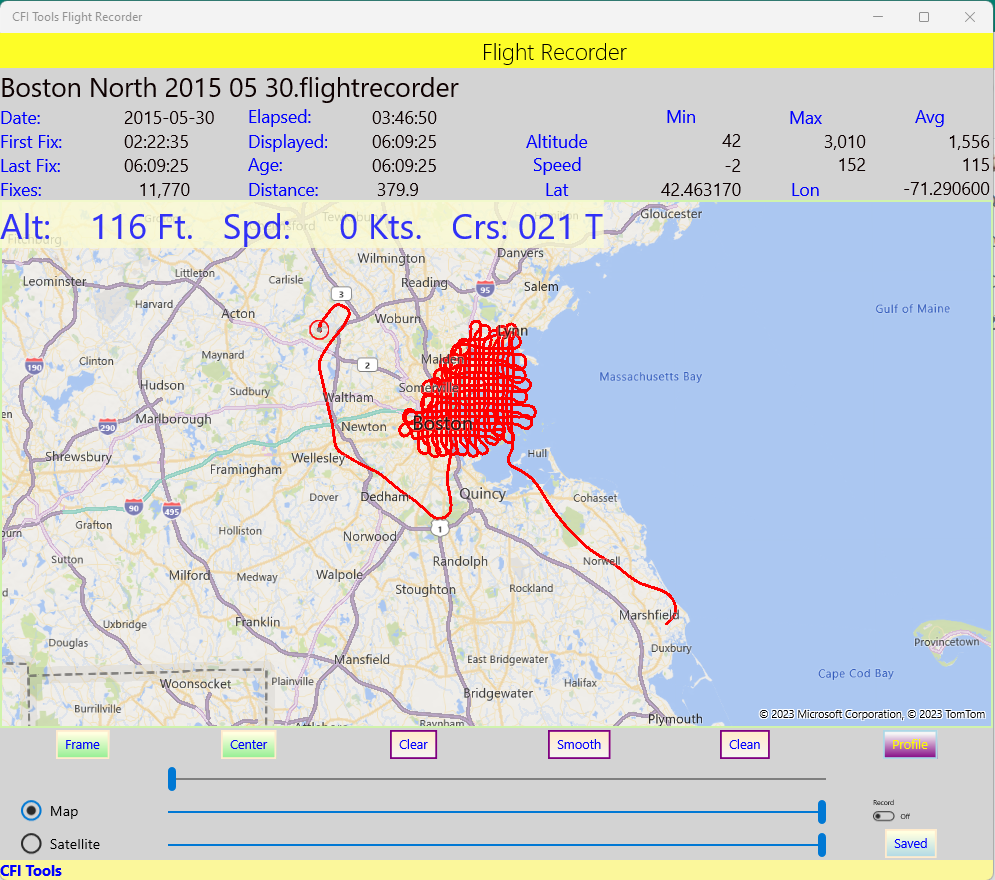Click the Distance value '379.9'
The width and height of the screenshot is (995, 880).
[398, 190]
